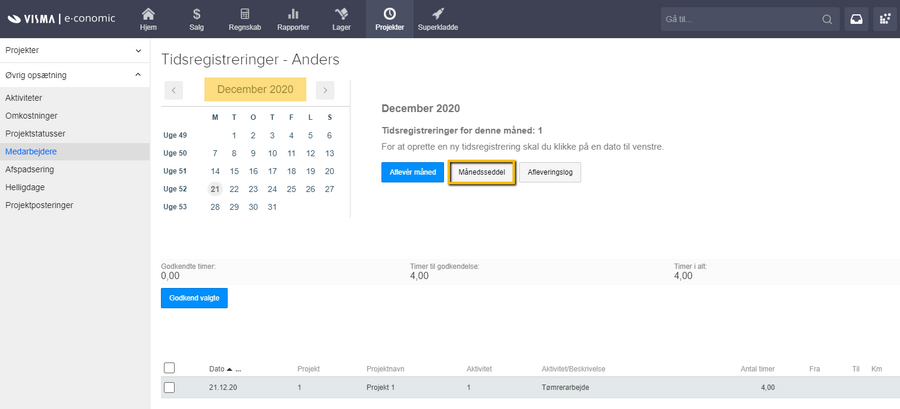The image size is (900, 409).
Task: Click the inbox icon in top bar
Action: pos(857,19)
